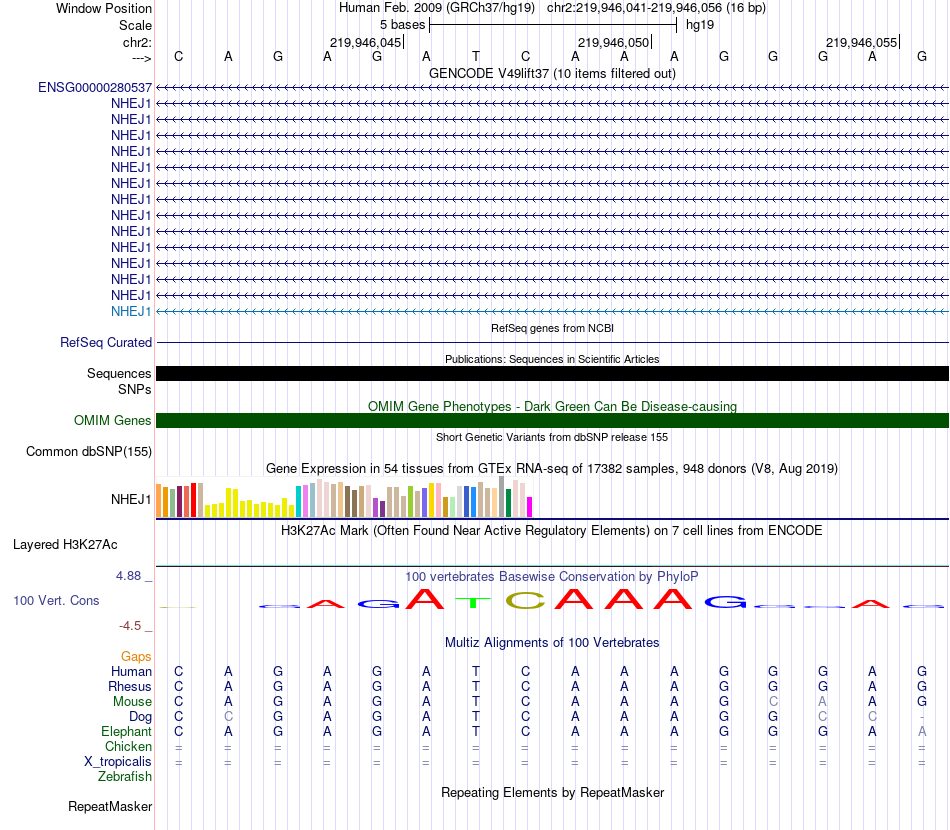Open 100 vertebrates Basewise Conservation title
The width and height of the screenshot is (950, 830).
point(552,577)
